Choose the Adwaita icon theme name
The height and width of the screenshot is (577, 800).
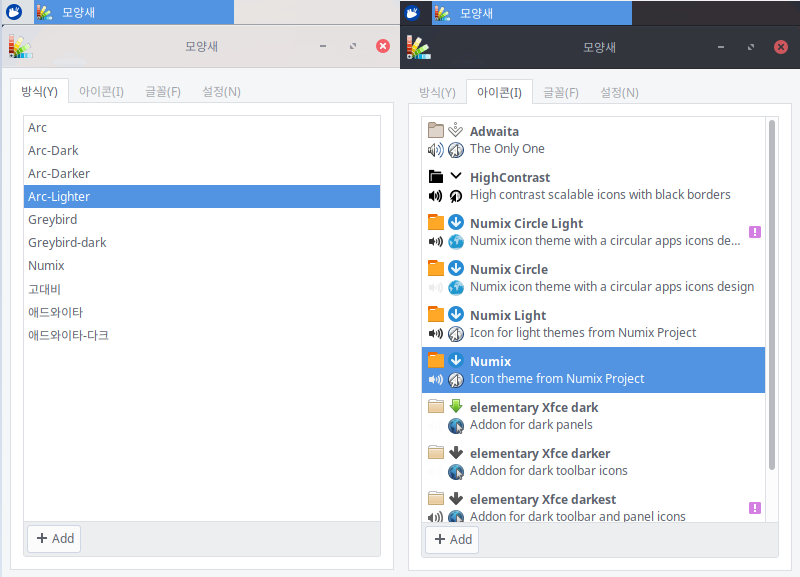point(494,132)
